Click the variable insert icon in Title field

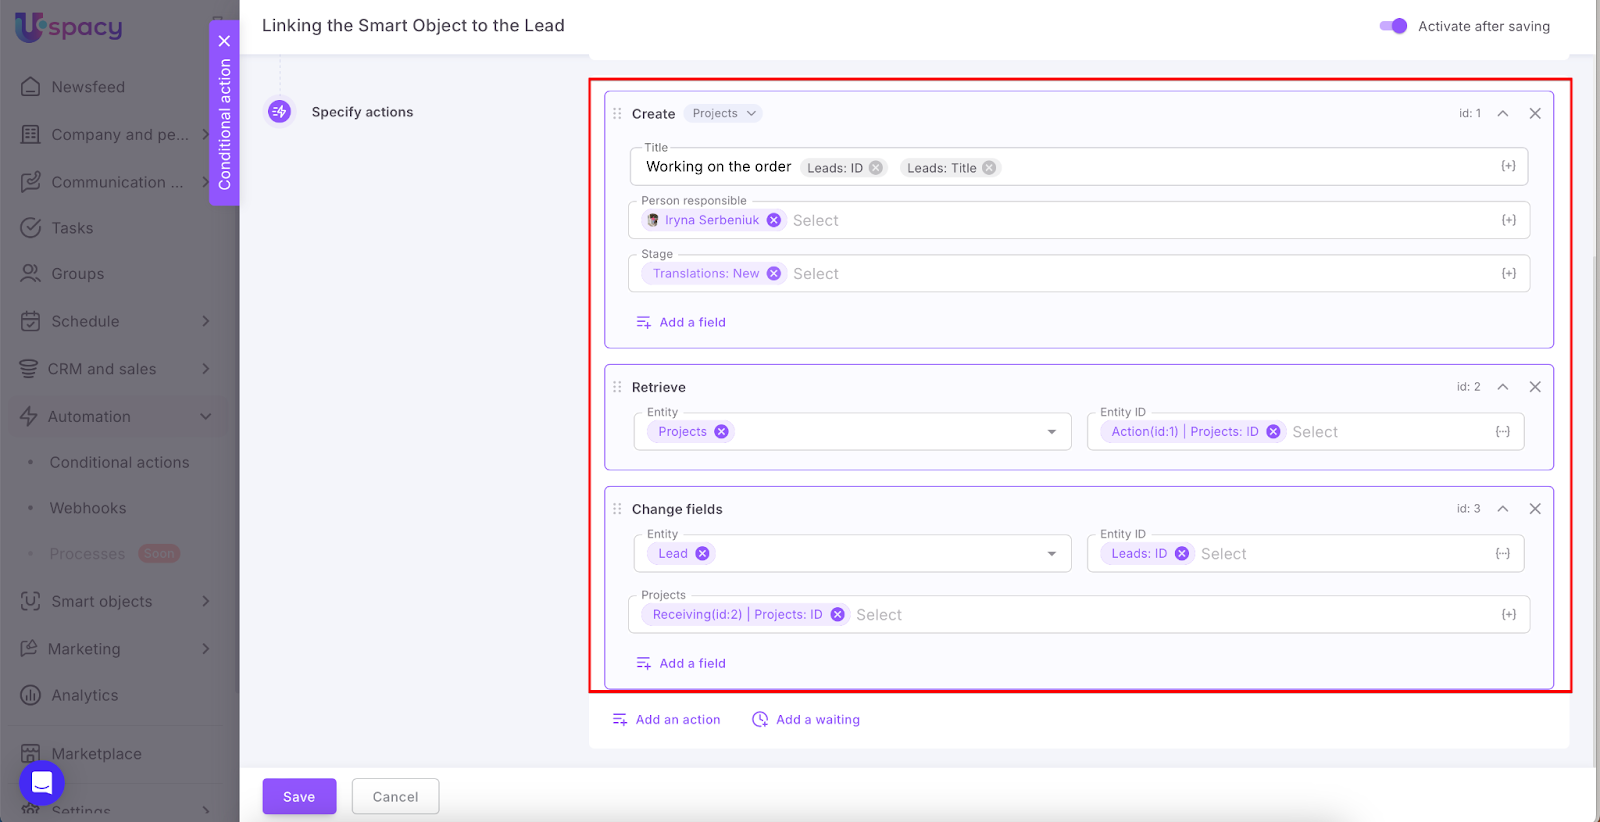coord(1508,166)
